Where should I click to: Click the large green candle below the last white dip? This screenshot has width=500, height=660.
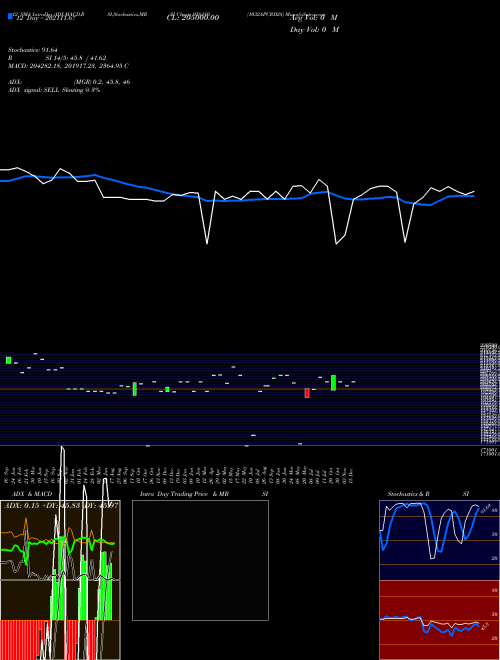point(333,383)
